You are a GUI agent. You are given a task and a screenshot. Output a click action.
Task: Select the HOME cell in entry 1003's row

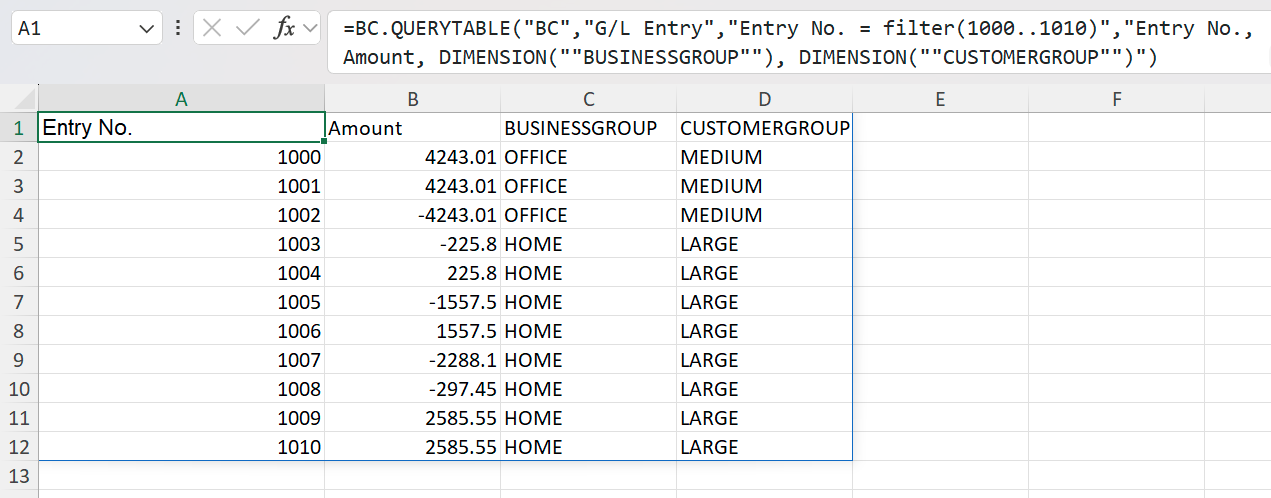click(589, 244)
